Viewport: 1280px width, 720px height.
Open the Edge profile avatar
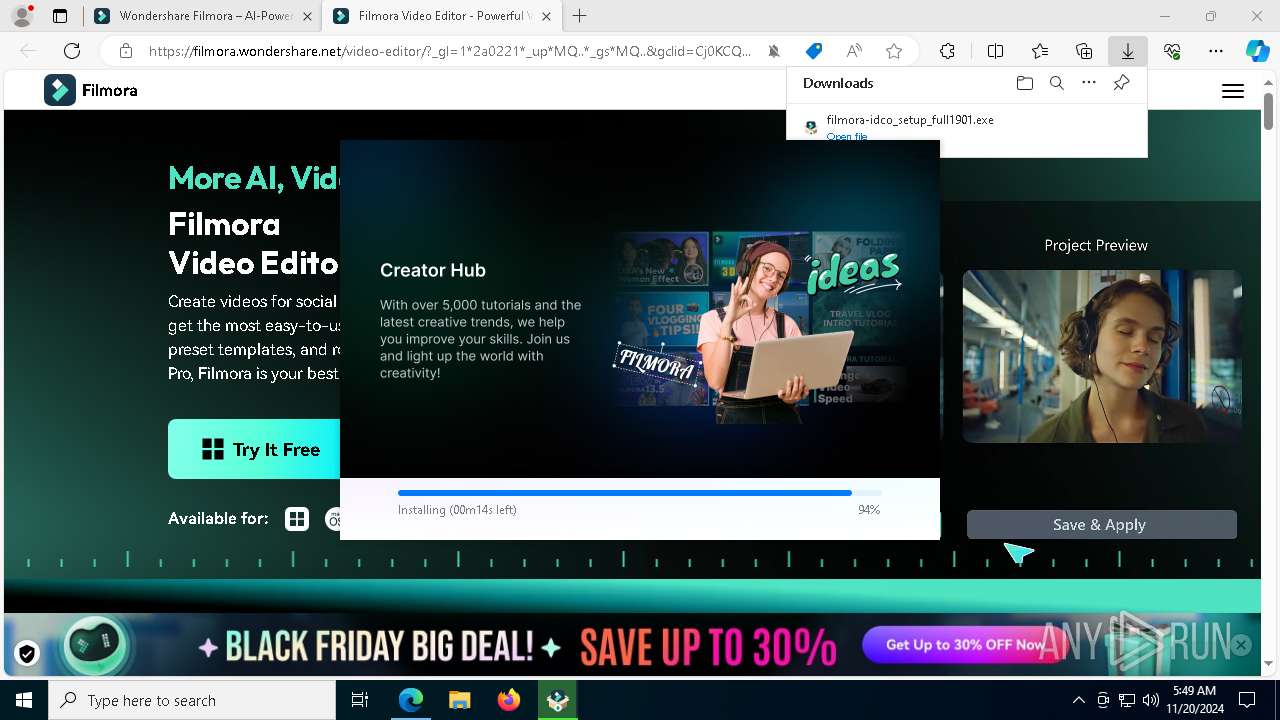click(x=21, y=16)
